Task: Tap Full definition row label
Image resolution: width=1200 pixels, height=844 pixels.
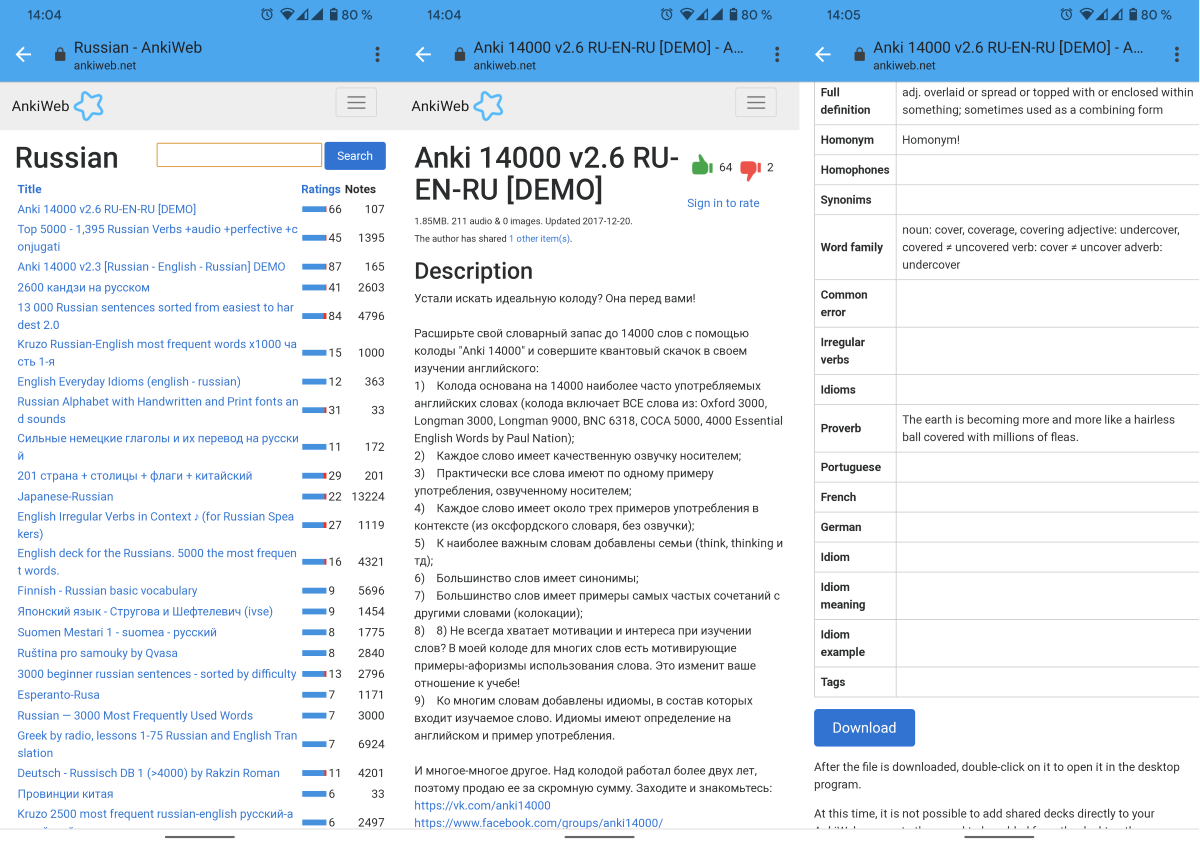Action: point(845,101)
